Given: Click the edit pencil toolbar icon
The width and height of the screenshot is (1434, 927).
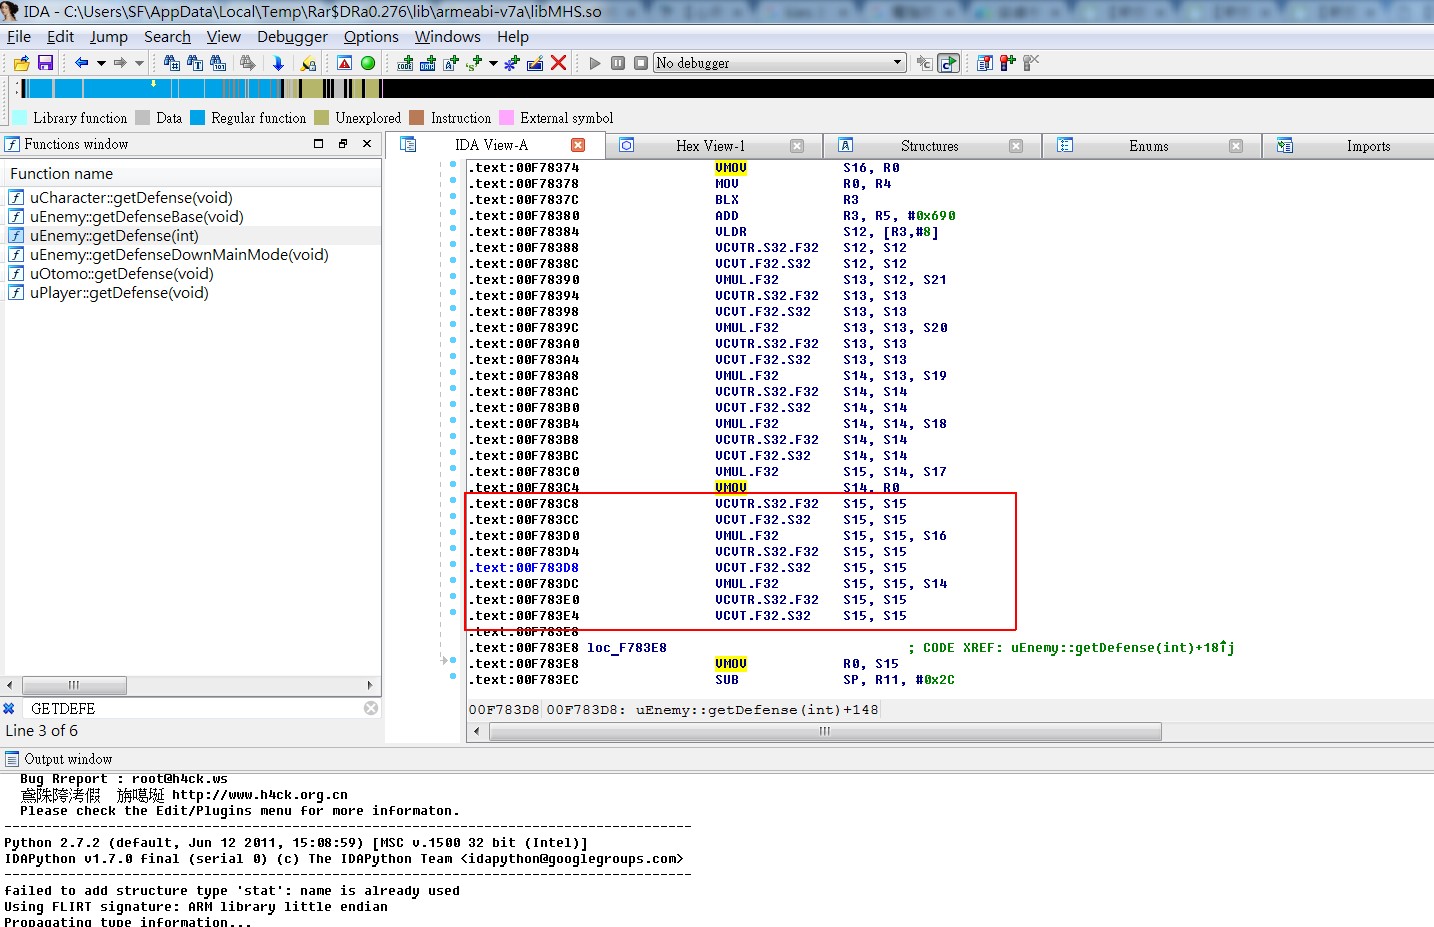Looking at the screenshot, I should (x=535, y=63).
